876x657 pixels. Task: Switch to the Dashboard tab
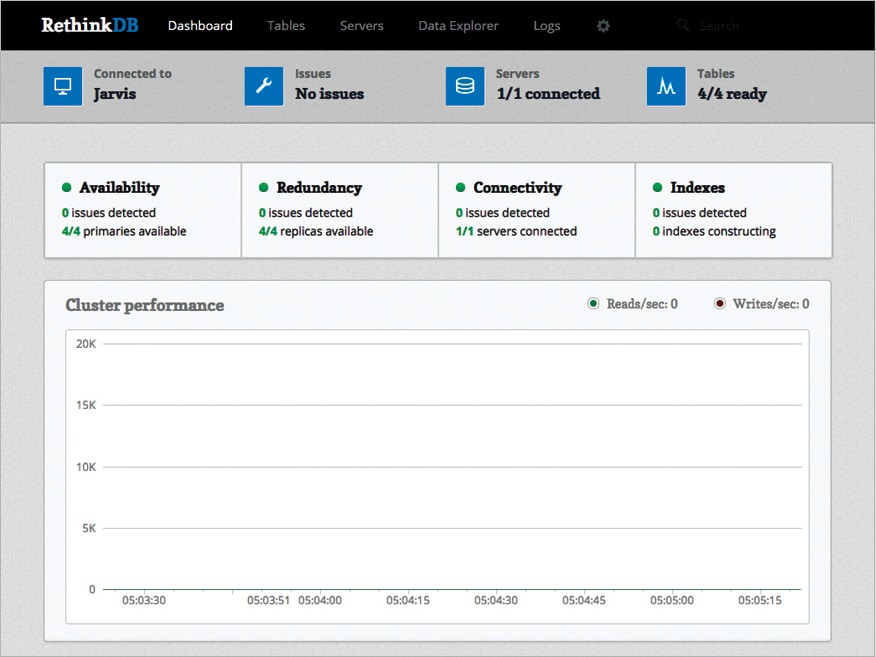[200, 26]
